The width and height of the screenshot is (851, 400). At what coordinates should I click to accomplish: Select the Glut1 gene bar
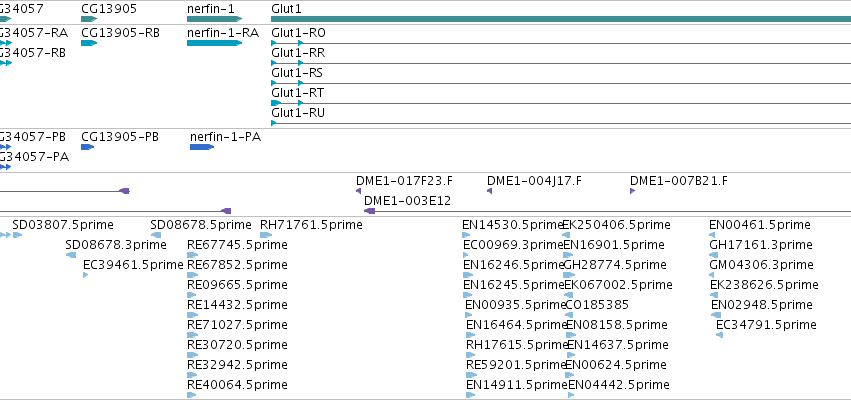[561, 19]
